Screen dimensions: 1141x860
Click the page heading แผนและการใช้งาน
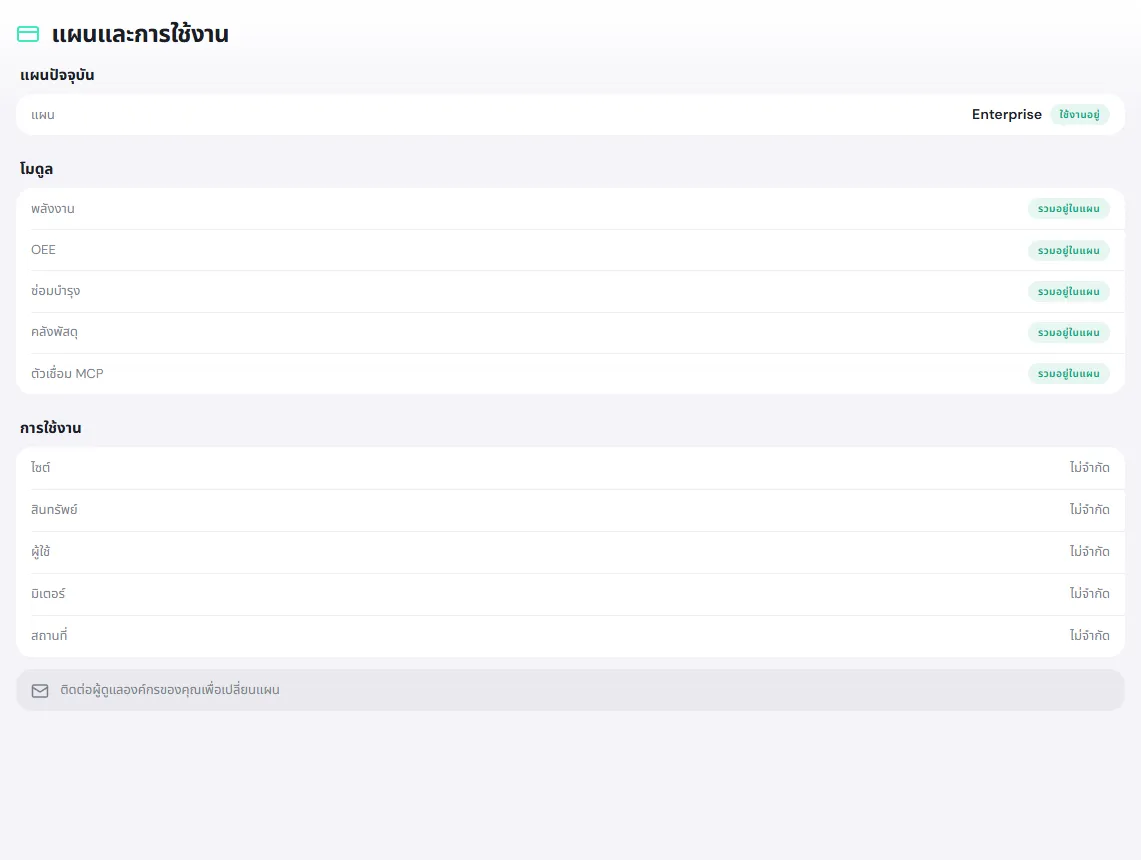[140, 34]
